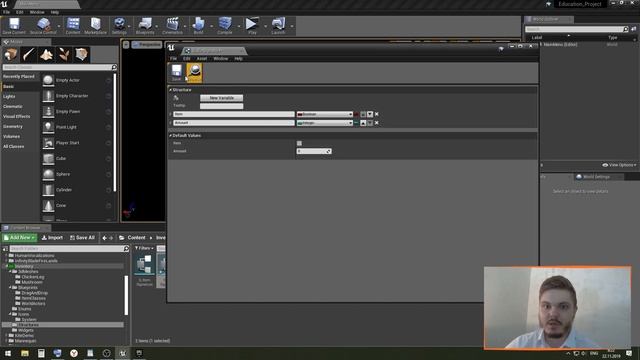Select the Lights category in Place panel
The height and width of the screenshot is (360, 640).
[9, 96]
